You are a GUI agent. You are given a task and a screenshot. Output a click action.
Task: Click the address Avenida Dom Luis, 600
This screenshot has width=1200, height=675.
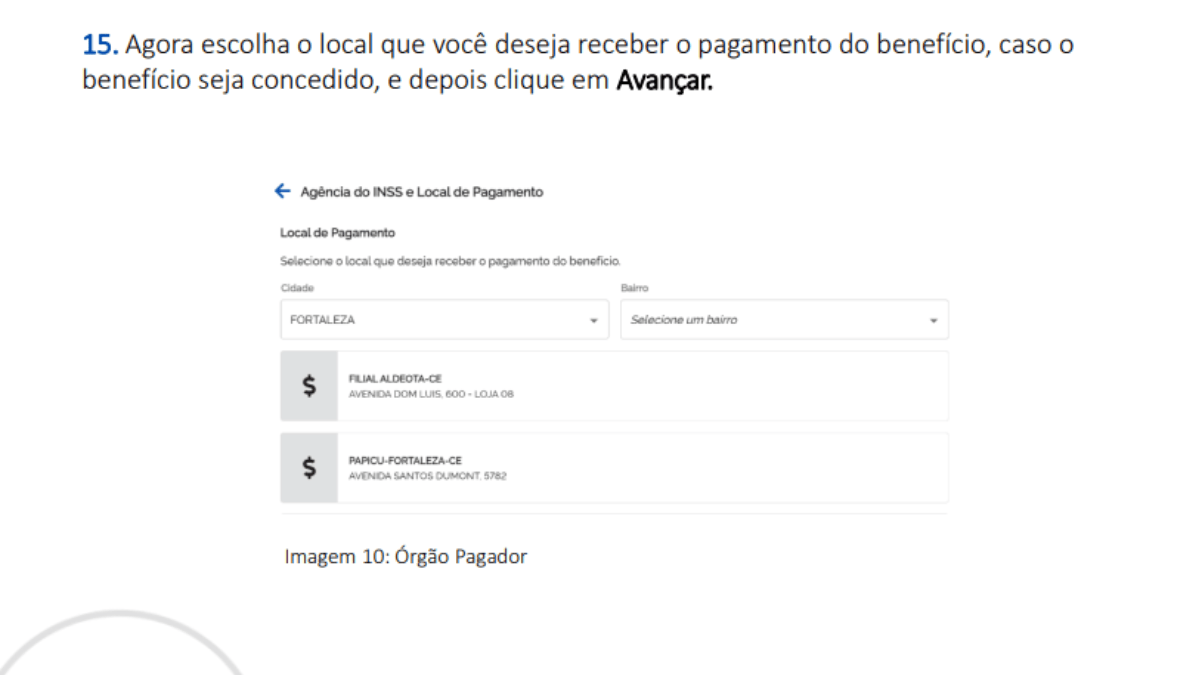coord(431,394)
